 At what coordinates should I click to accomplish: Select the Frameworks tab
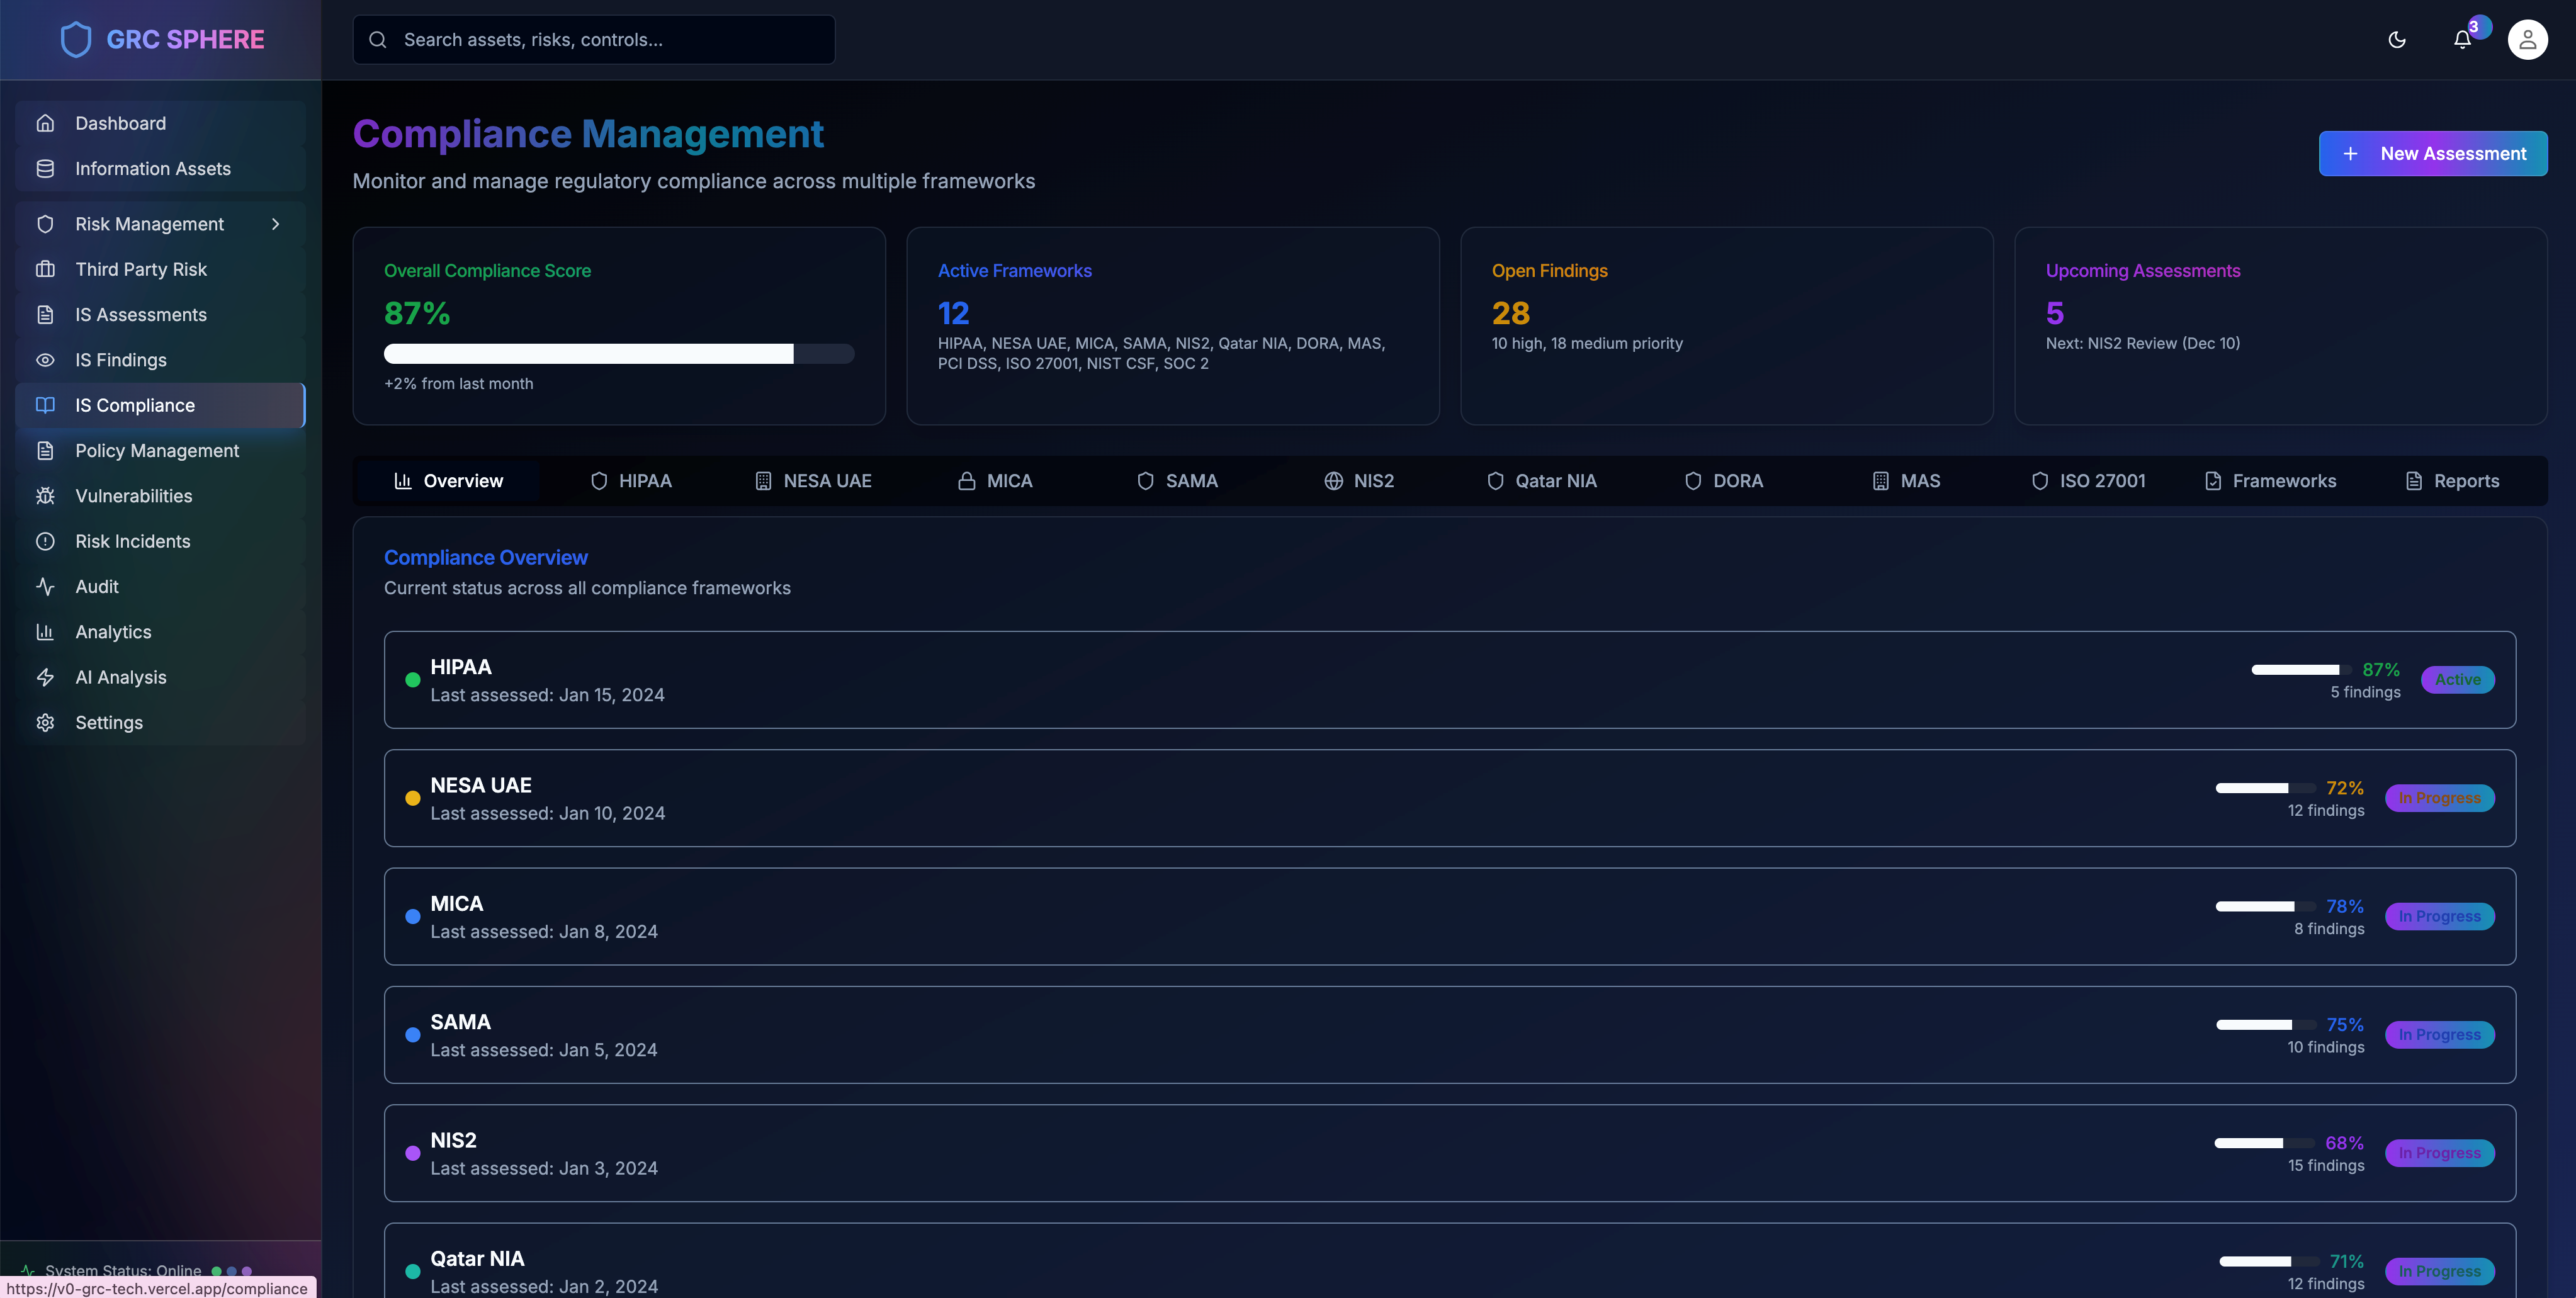point(2270,481)
